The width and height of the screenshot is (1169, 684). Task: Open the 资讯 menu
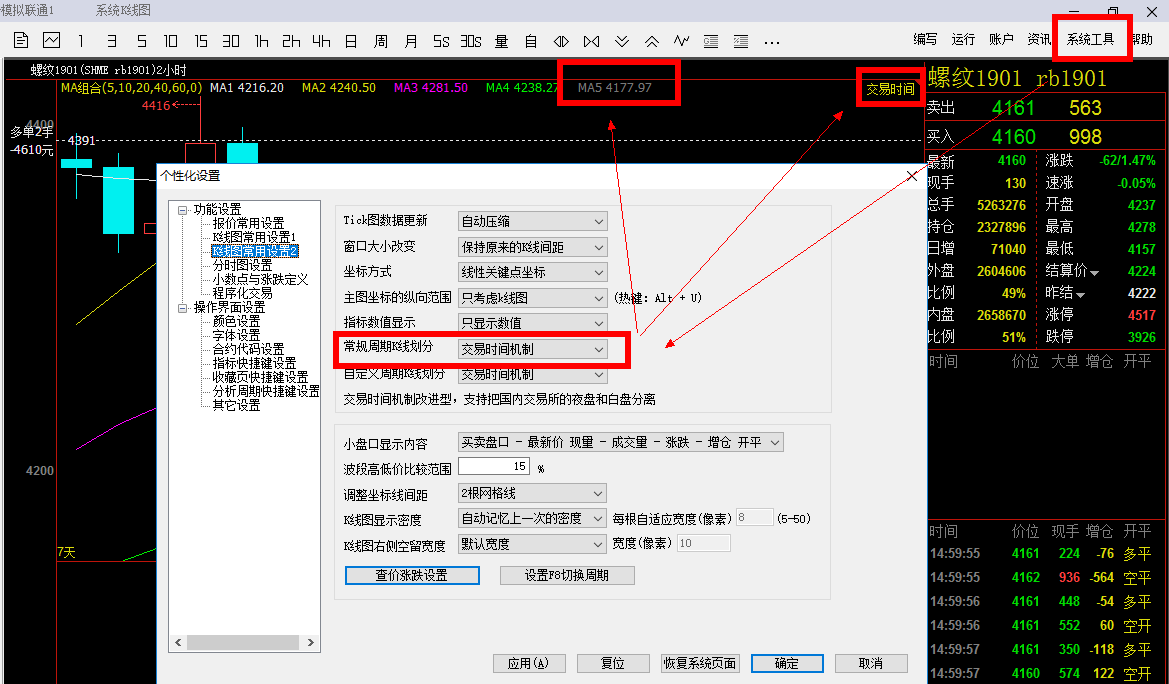tap(1039, 40)
